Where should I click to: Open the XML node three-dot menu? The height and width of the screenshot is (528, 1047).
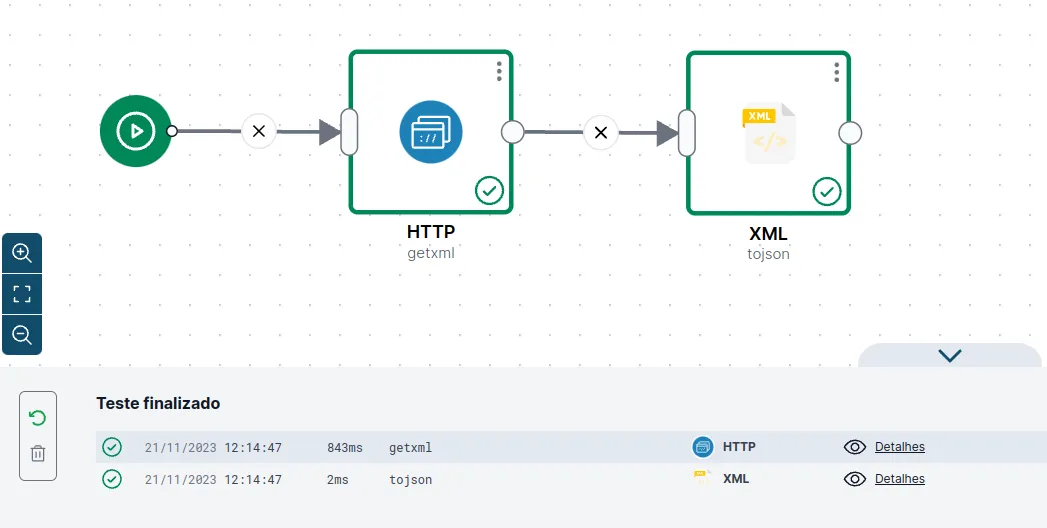[837, 72]
